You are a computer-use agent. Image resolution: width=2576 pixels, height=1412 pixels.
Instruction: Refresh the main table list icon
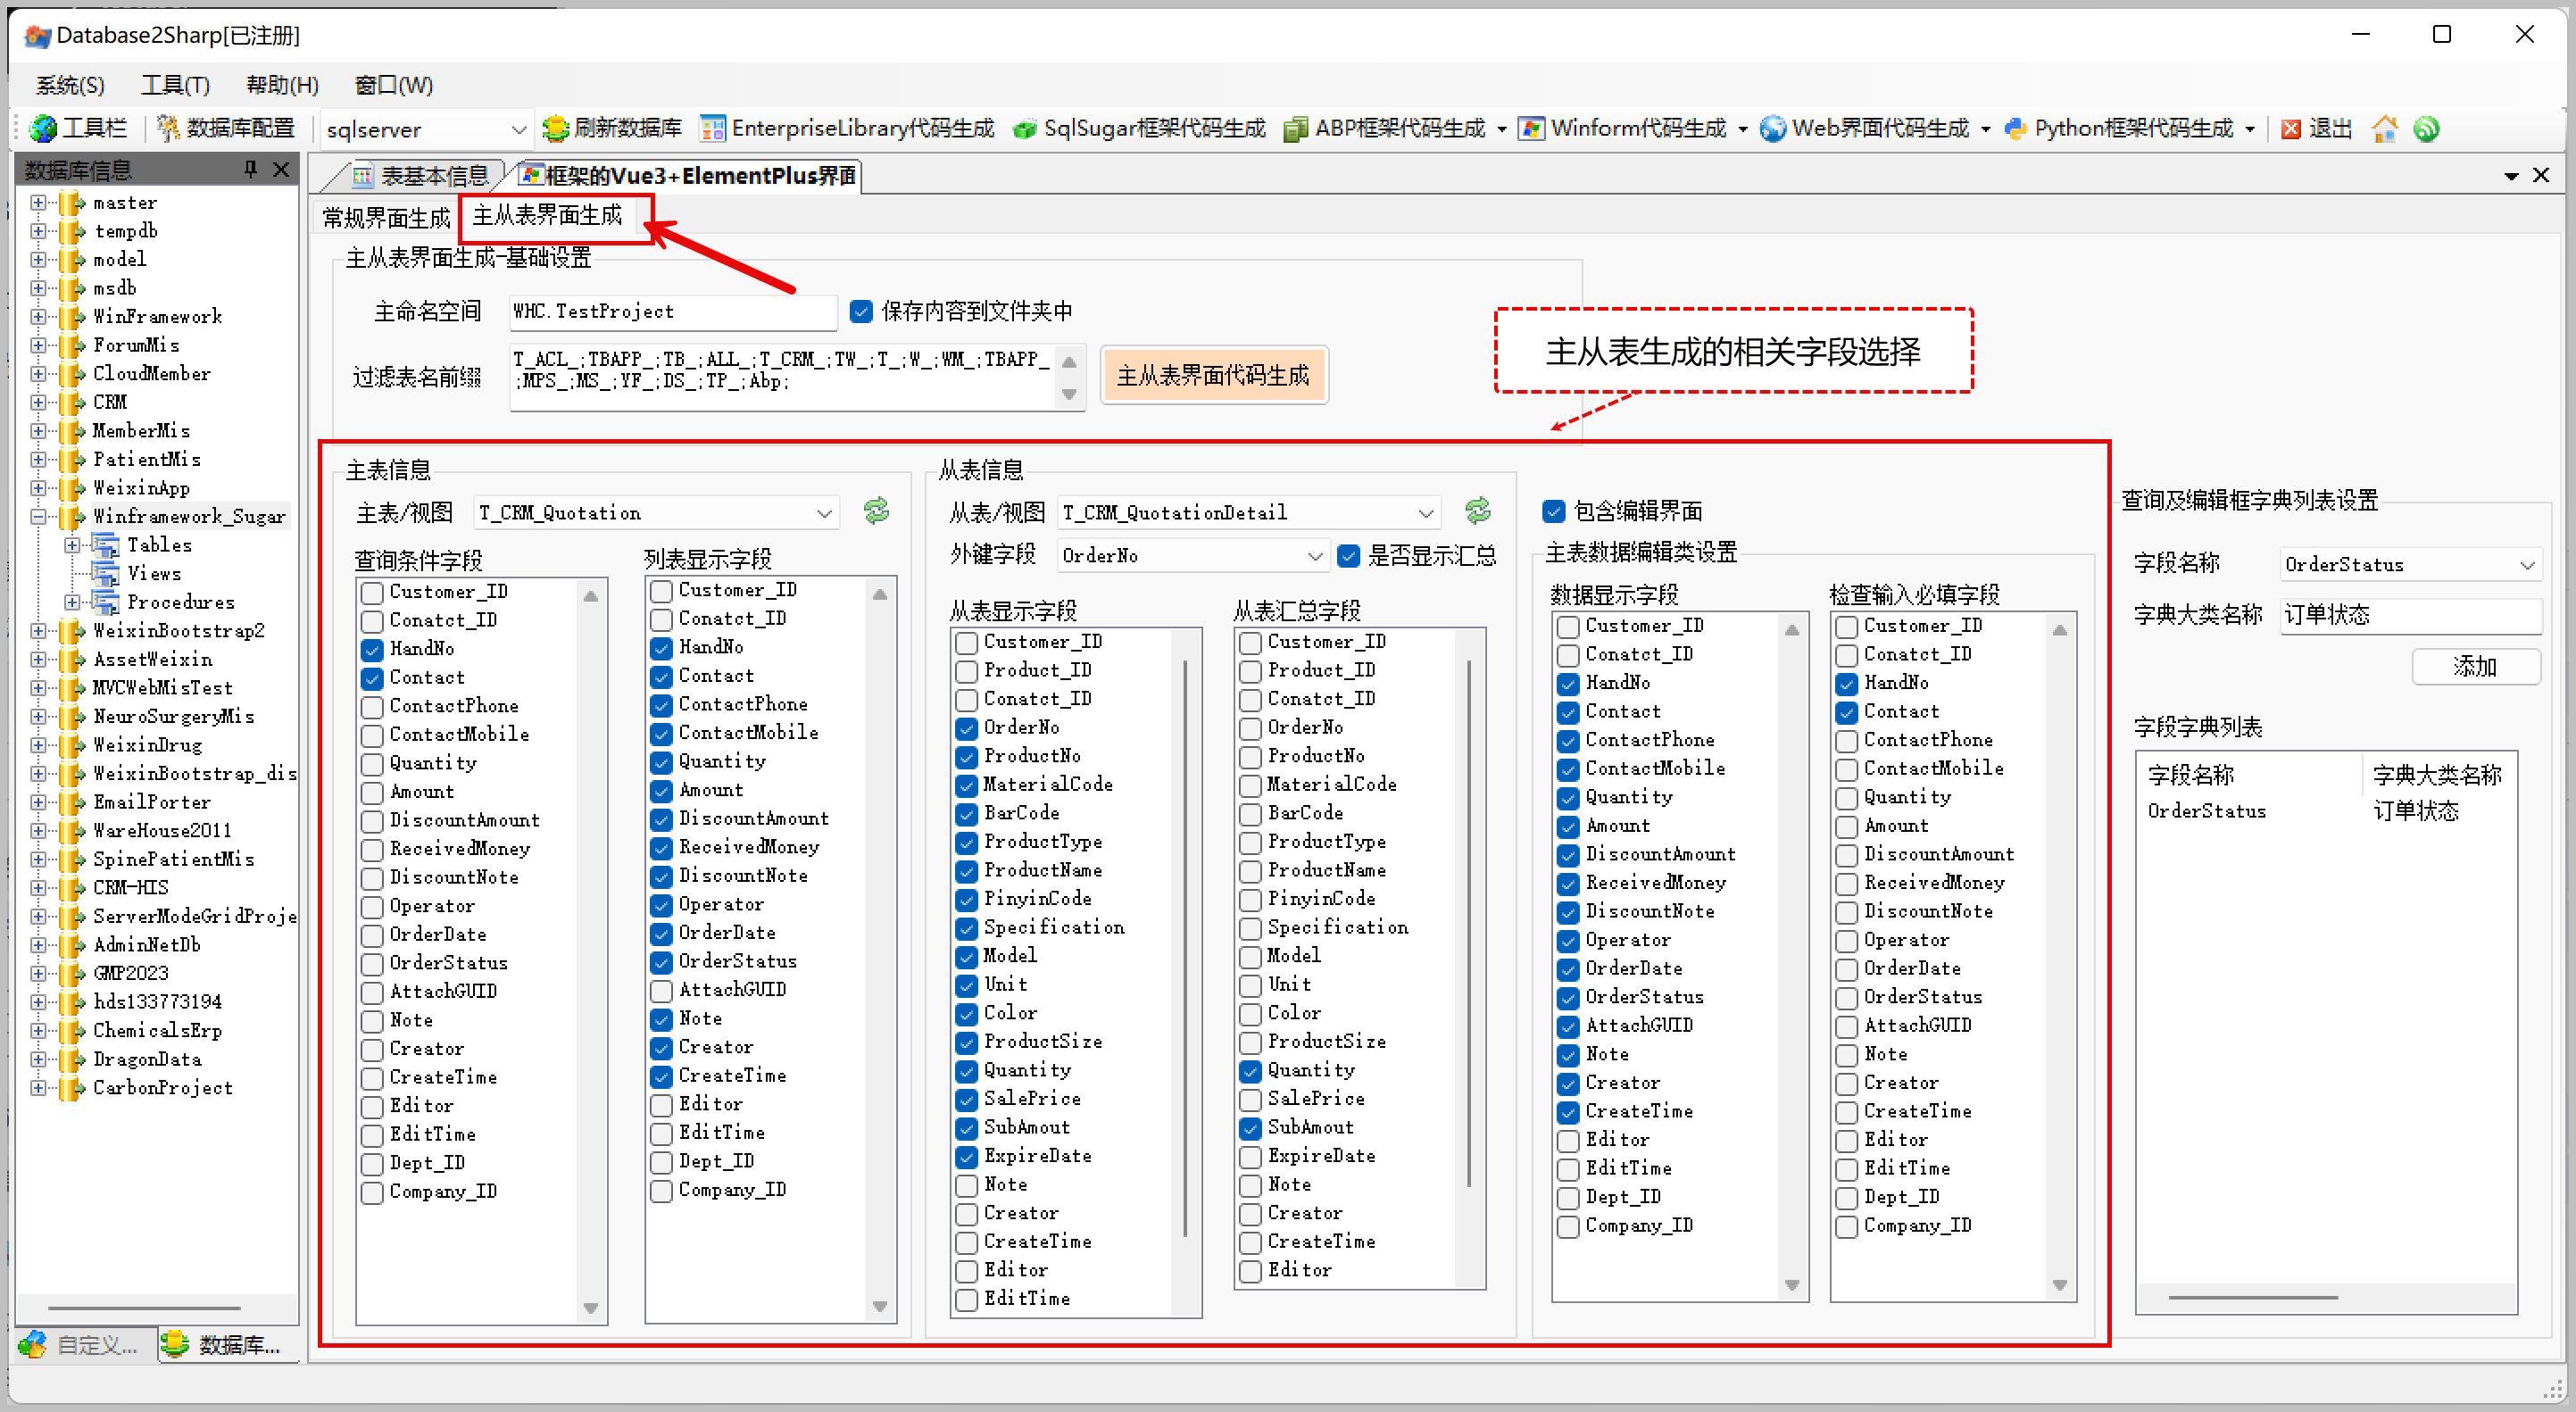point(877,511)
